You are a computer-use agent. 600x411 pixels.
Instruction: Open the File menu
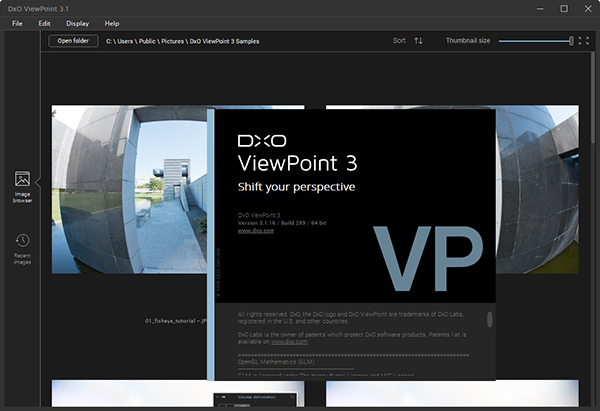coord(17,23)
